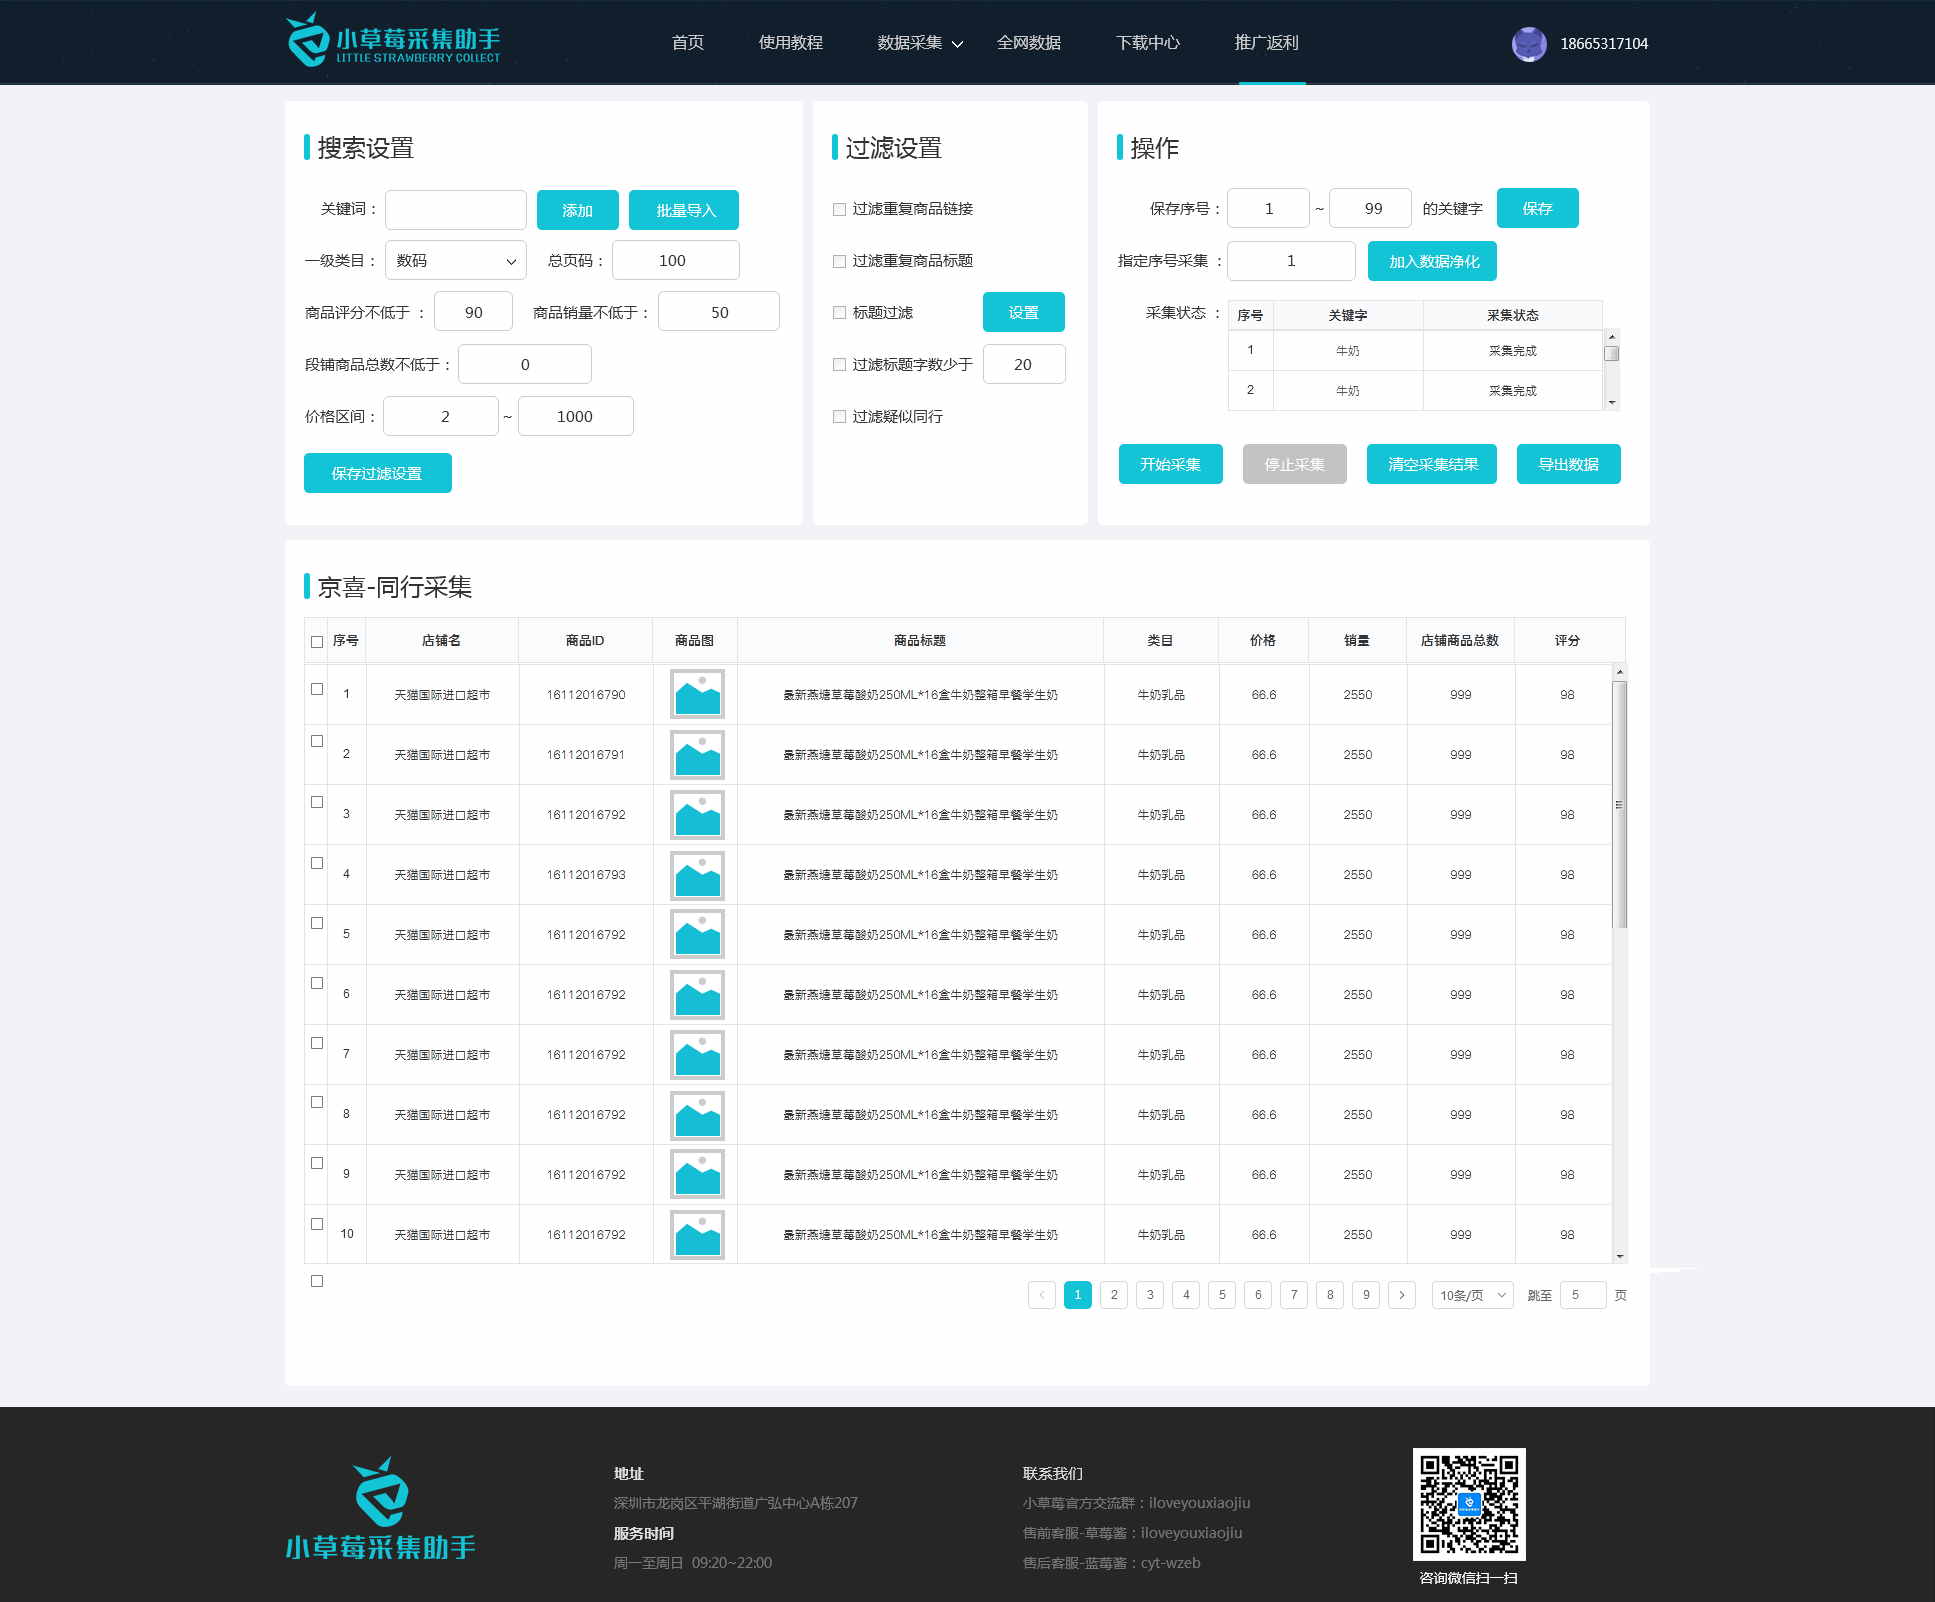The width and height of the screenshot is (1935, 1602).
Task: Click the previous page arrow in pagination
Action: [1041, 1295]
